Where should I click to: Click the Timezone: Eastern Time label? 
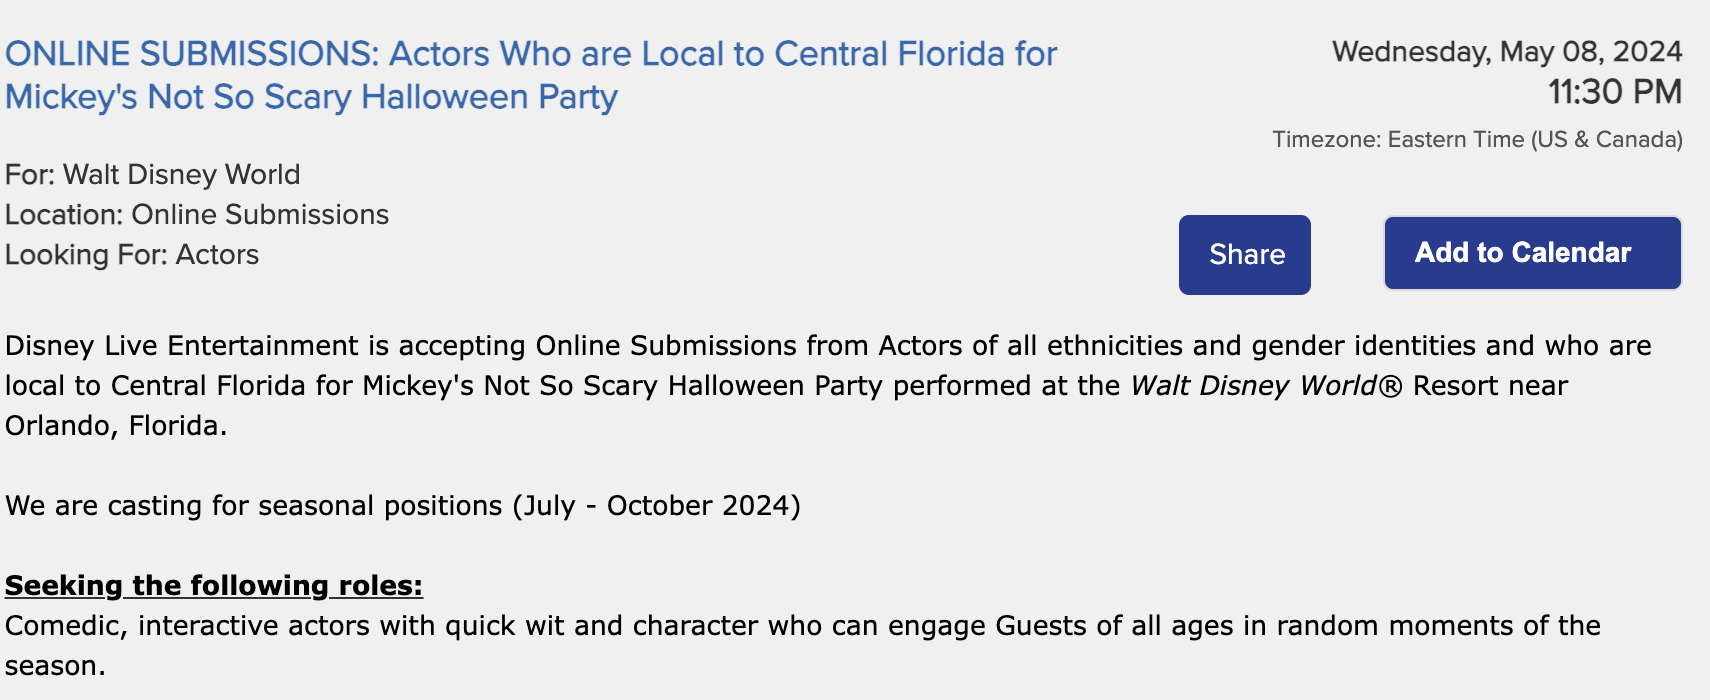click(x=1477, y=140)
